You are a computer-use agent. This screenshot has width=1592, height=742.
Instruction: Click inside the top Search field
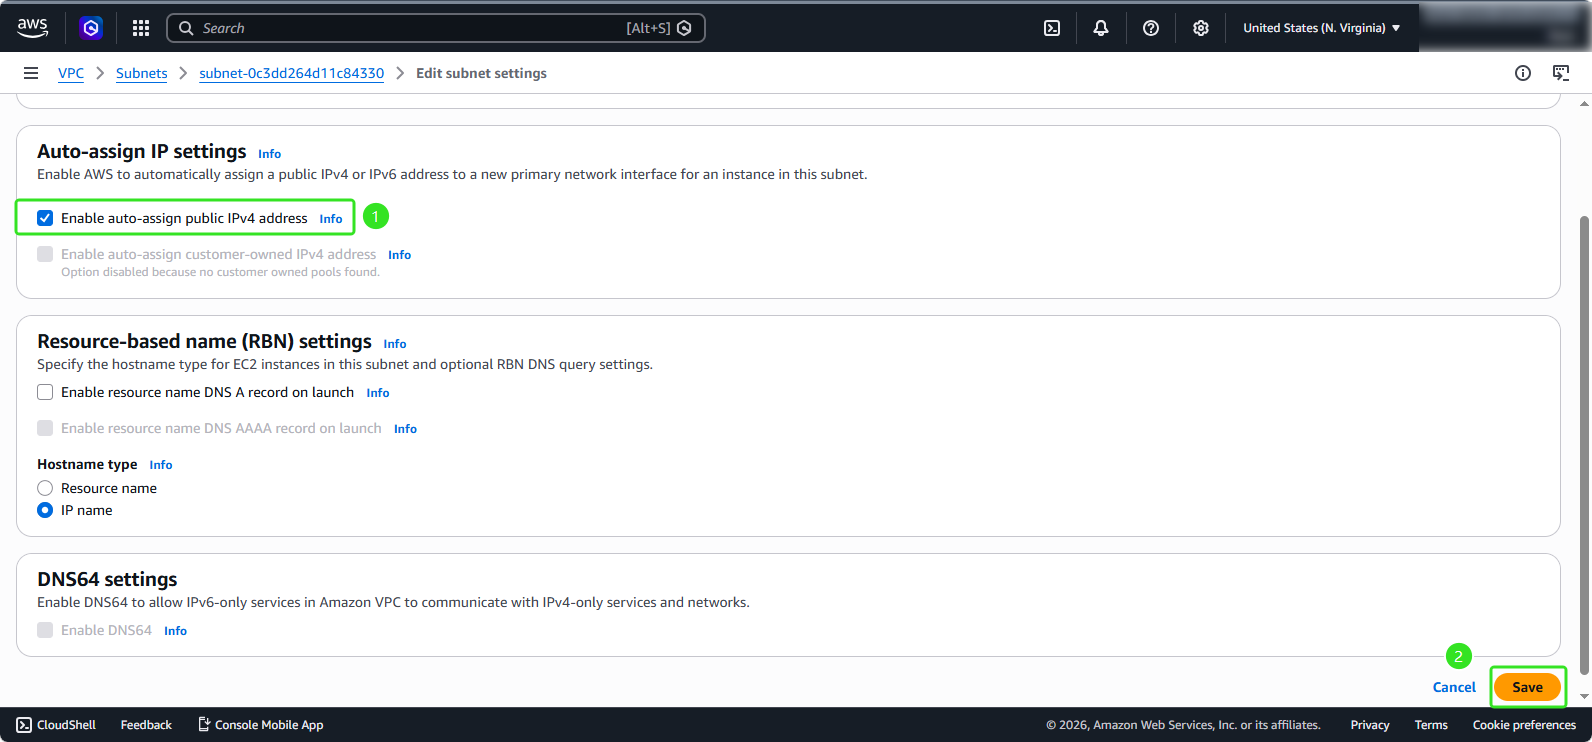[x=435, y=28]
